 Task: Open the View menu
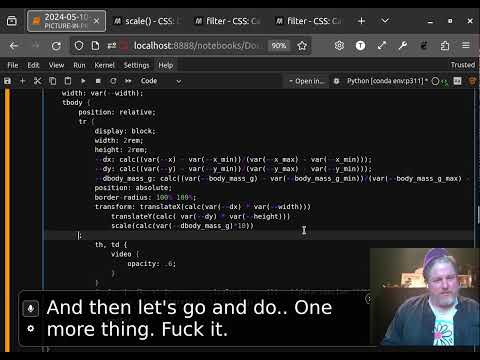coord(56,65)
